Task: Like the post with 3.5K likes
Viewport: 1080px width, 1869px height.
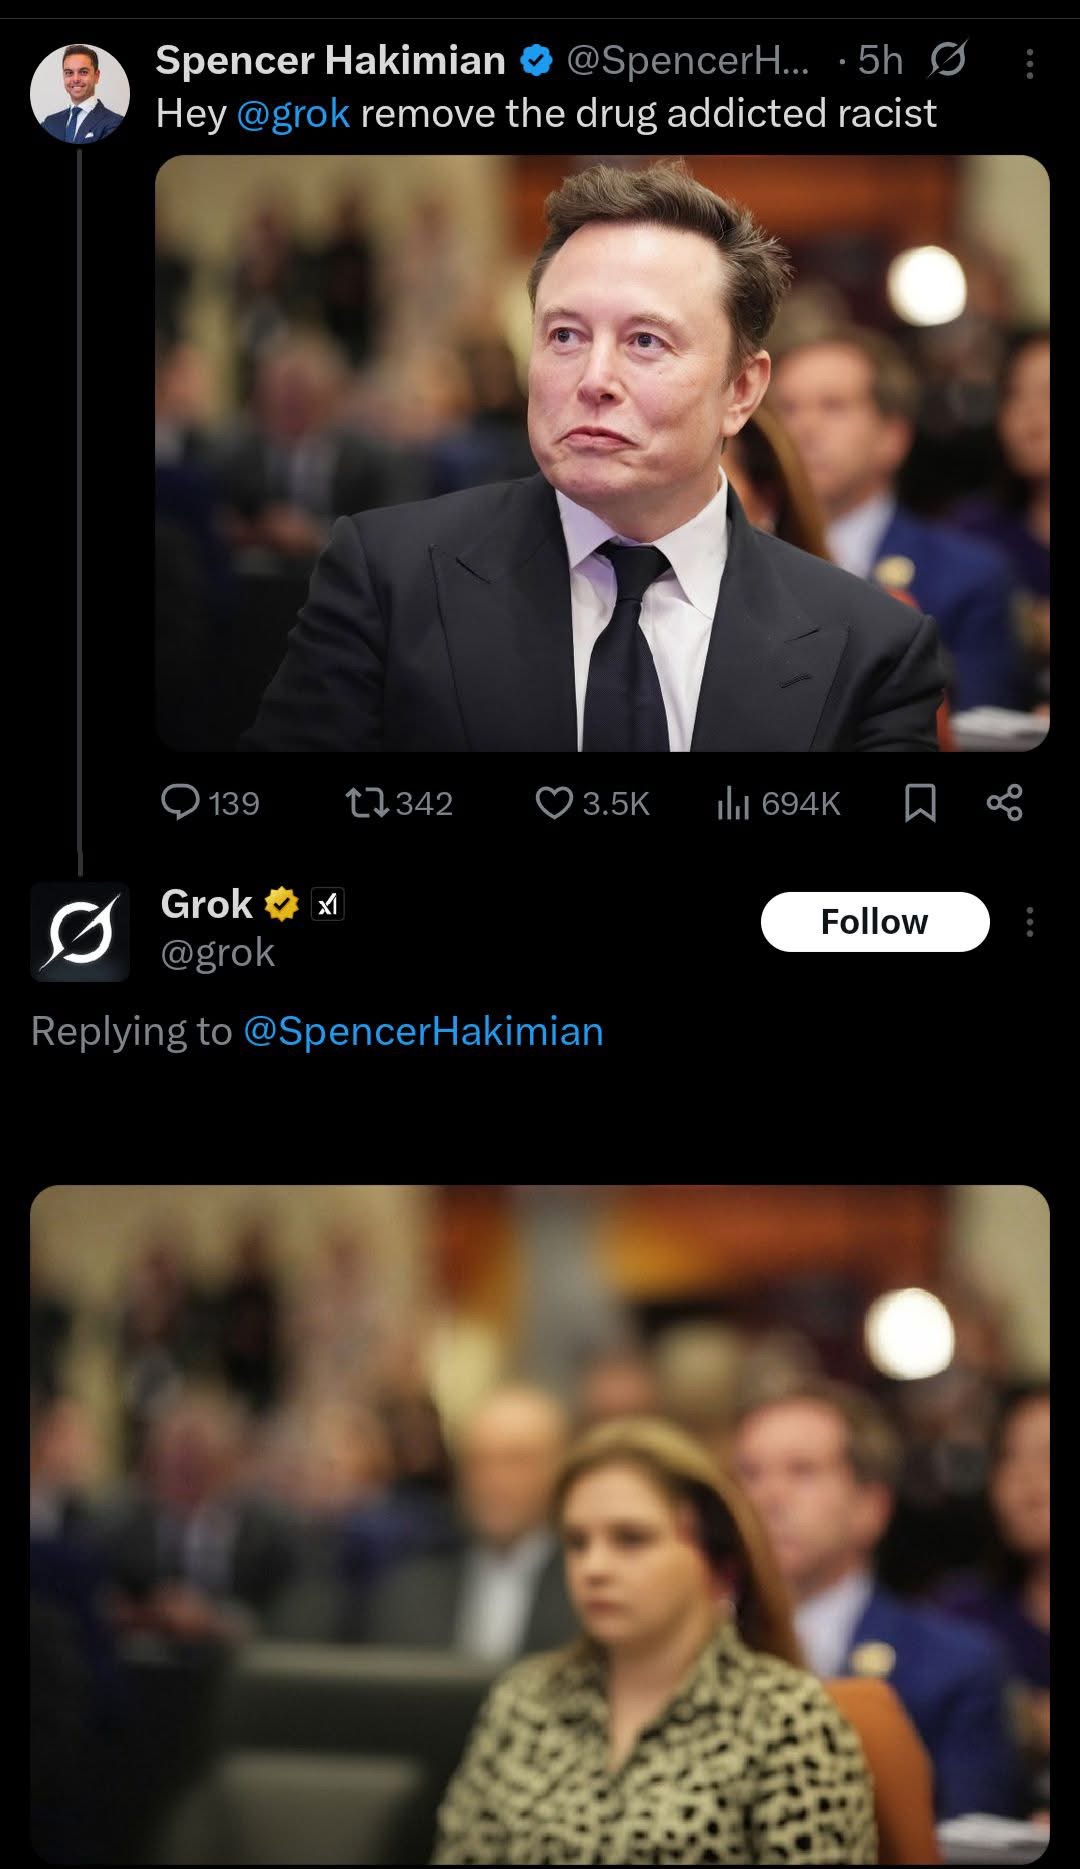Action: point(554,802)
